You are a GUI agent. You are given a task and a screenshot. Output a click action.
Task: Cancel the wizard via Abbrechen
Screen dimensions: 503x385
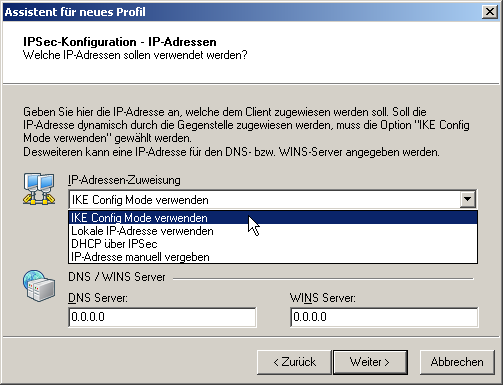[x=457, y=362]
